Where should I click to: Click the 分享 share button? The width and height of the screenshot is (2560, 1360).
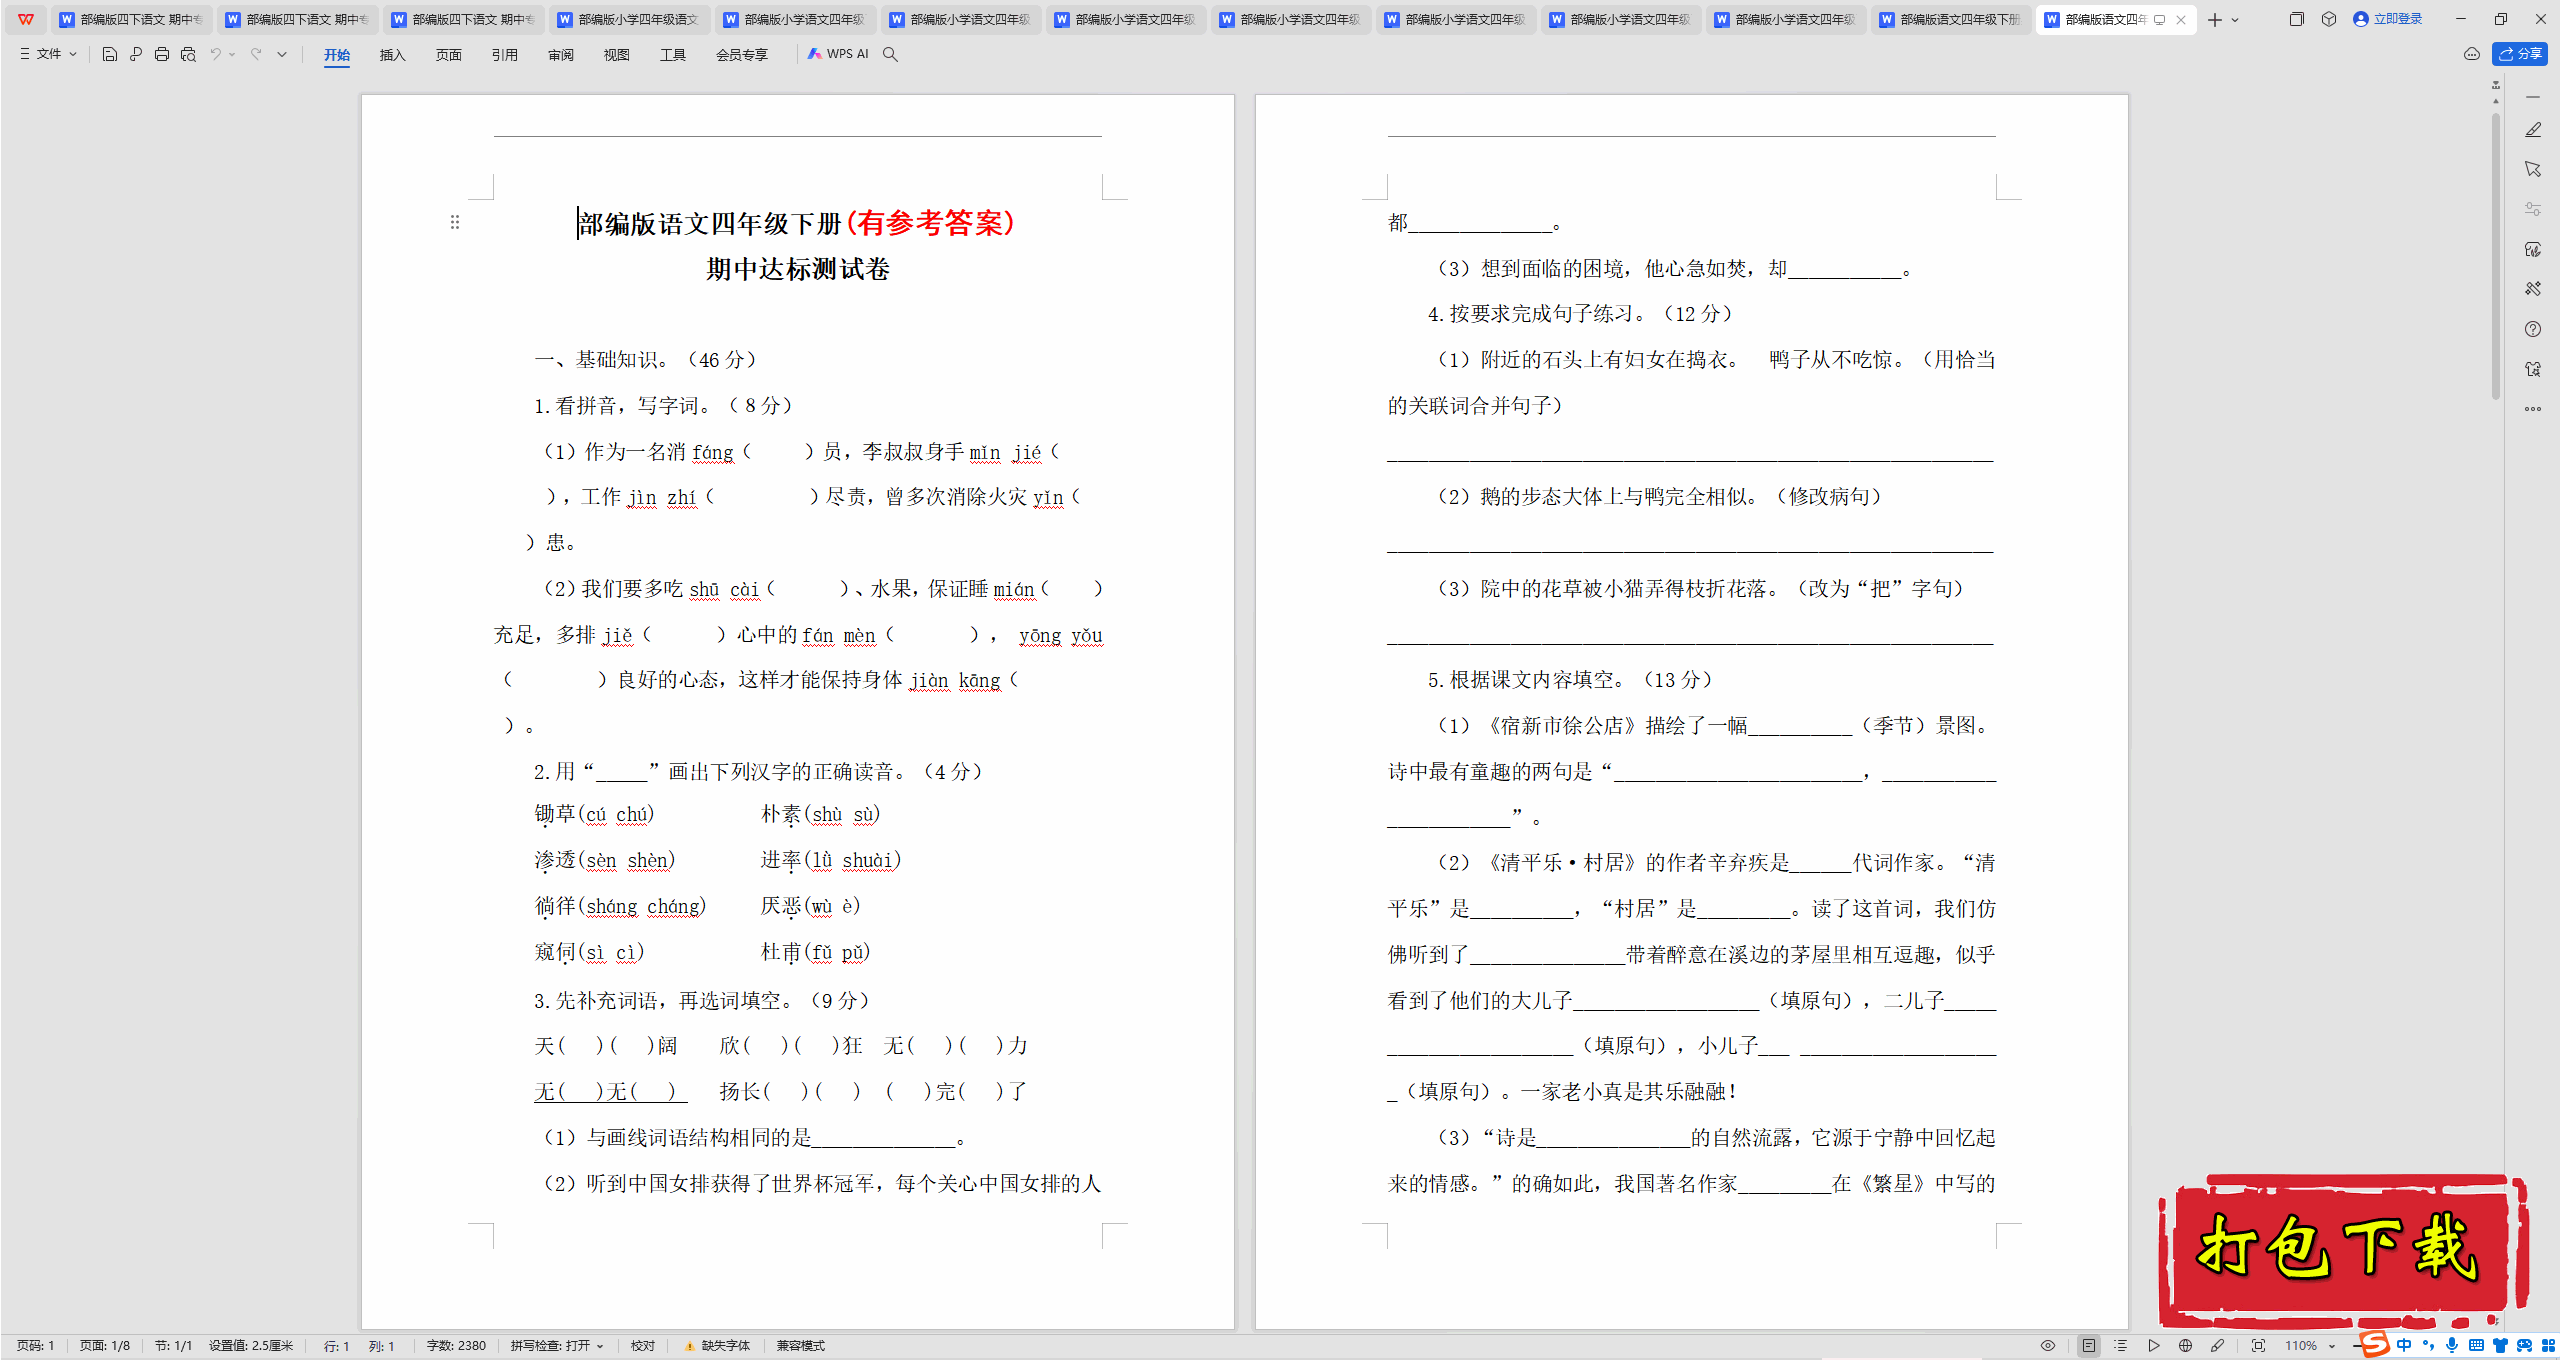click(2520, 54)
